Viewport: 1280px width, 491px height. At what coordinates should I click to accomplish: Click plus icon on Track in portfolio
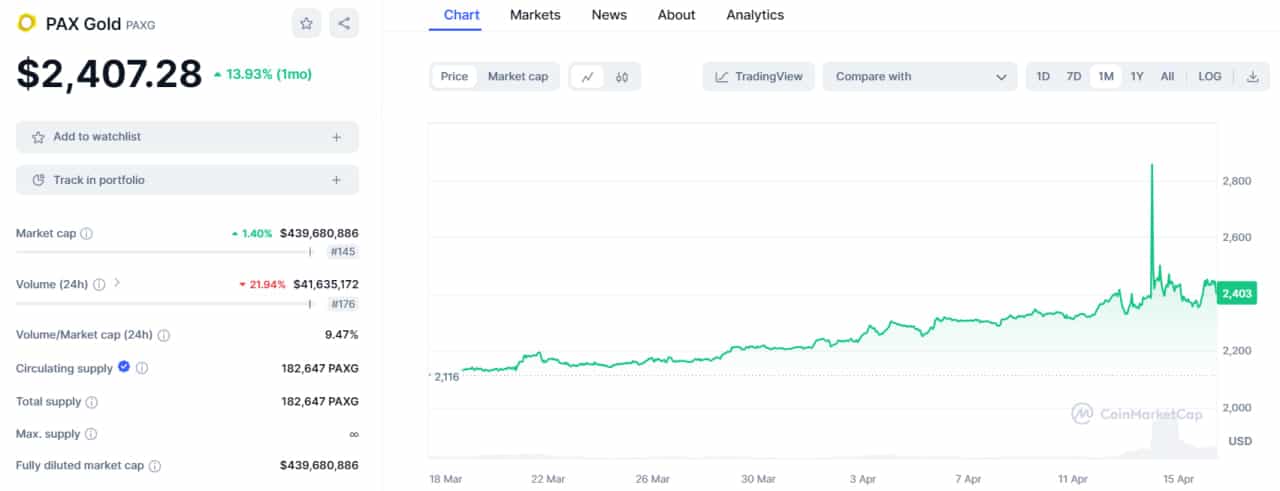[337, 180]
